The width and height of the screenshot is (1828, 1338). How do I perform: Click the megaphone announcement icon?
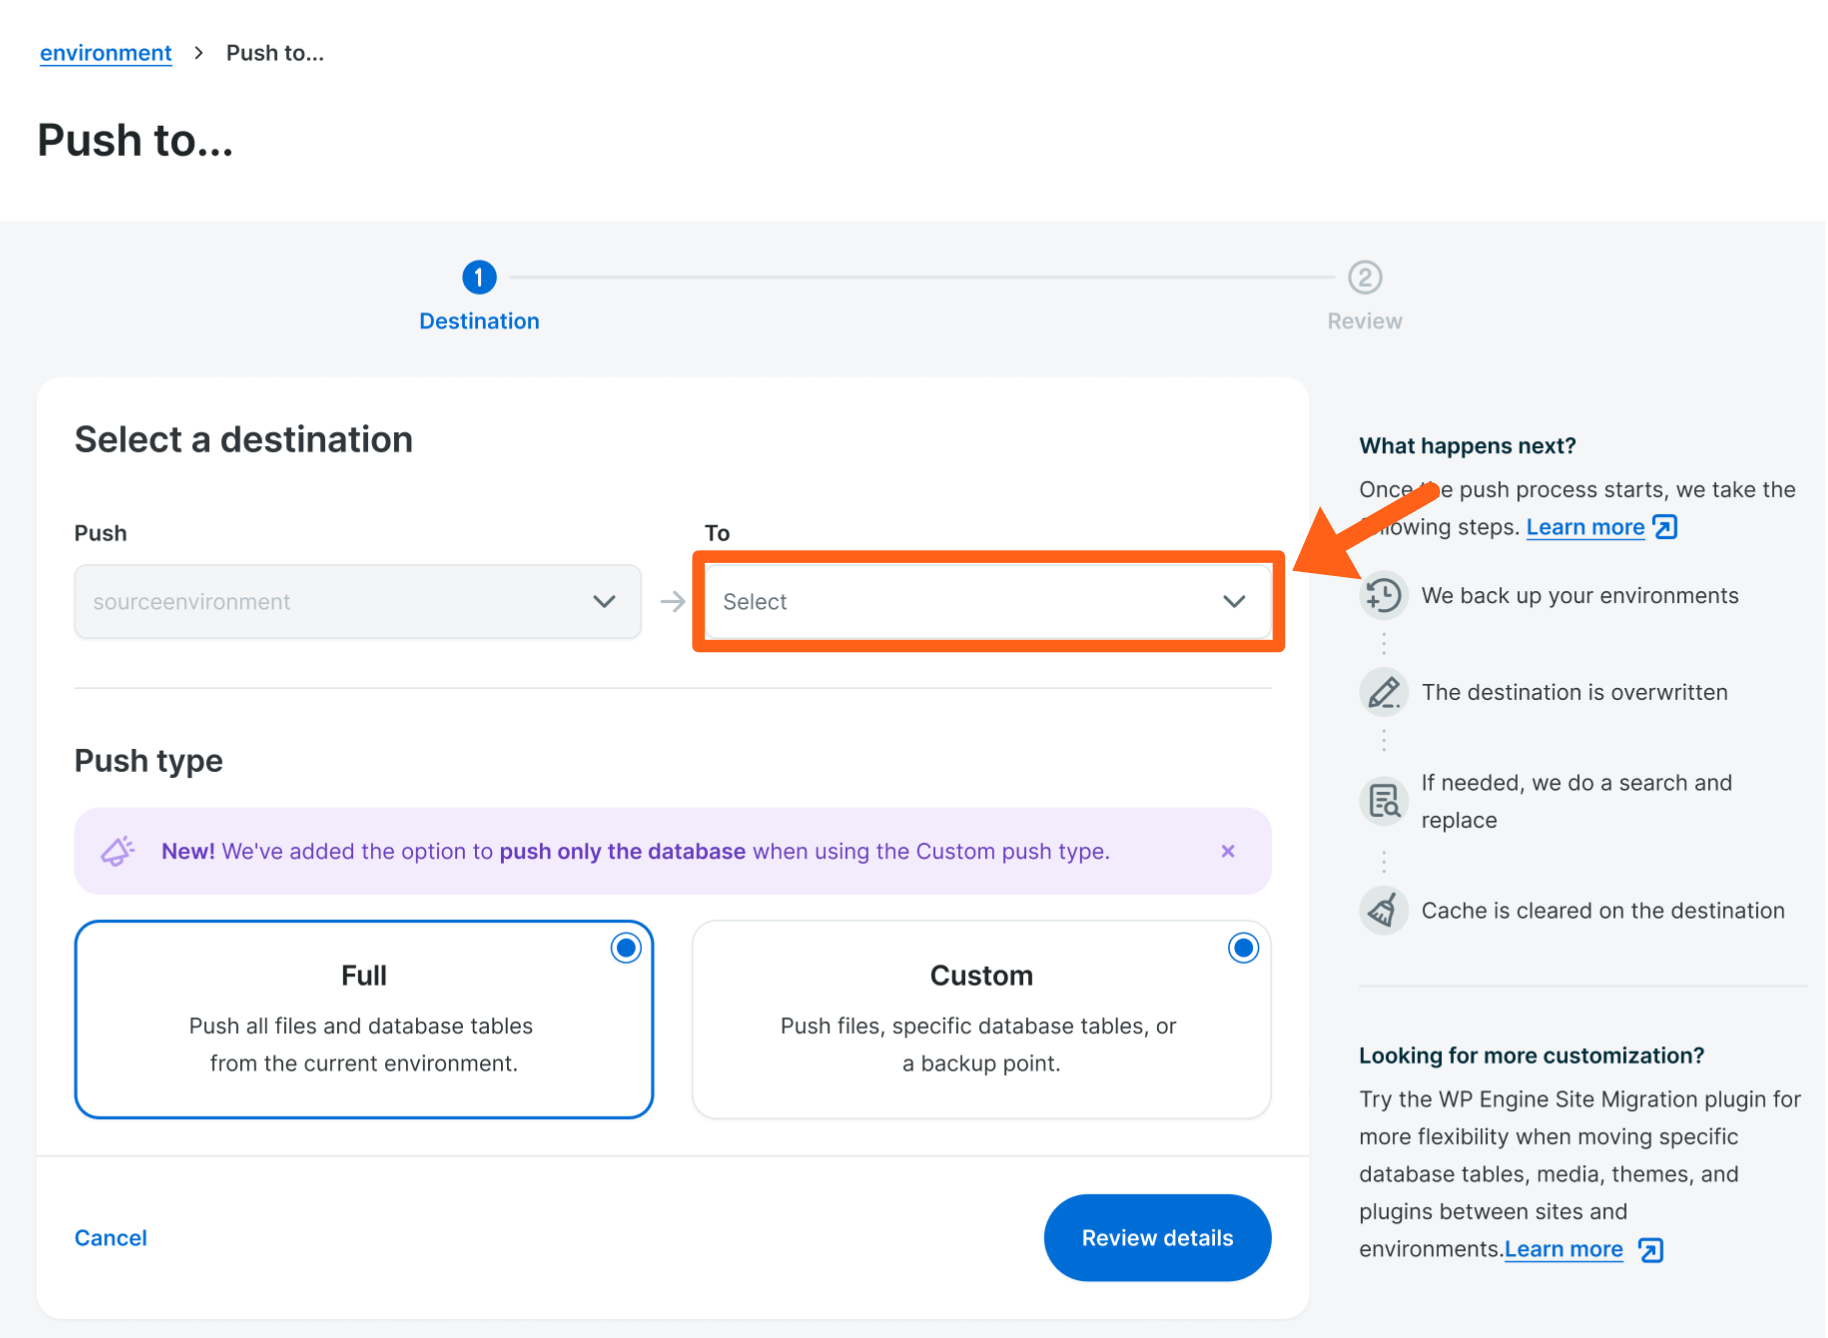pyautogui.click(x=118, y=851)
